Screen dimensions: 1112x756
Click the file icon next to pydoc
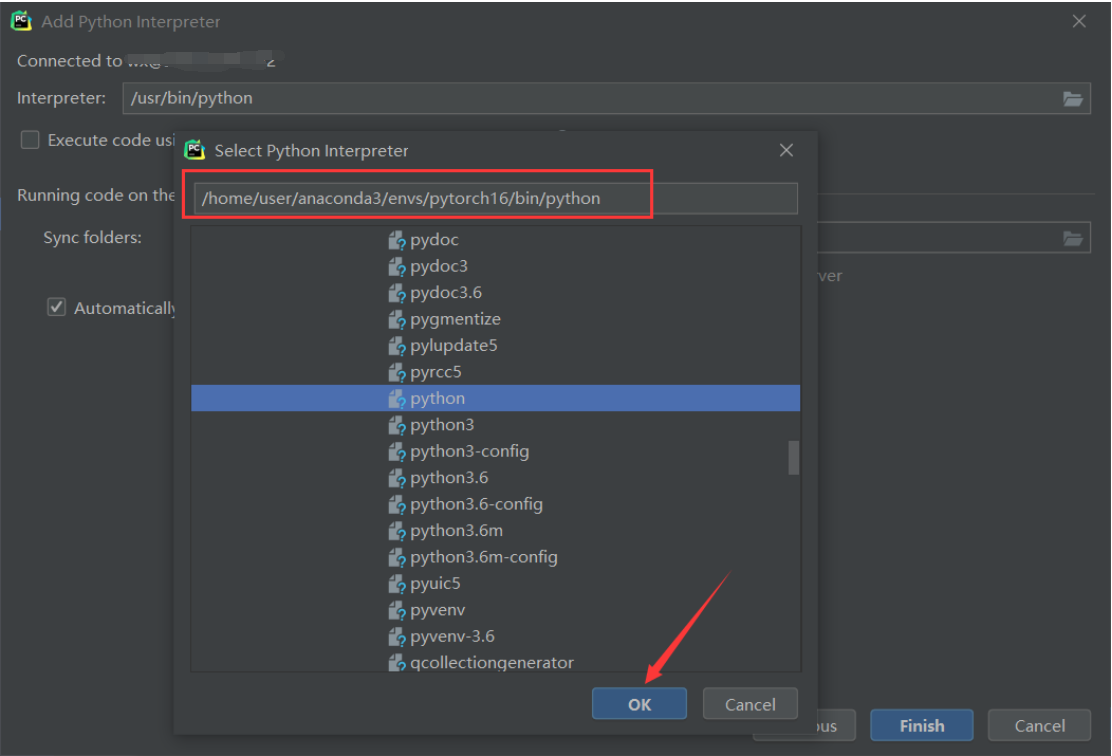point(396,240)
